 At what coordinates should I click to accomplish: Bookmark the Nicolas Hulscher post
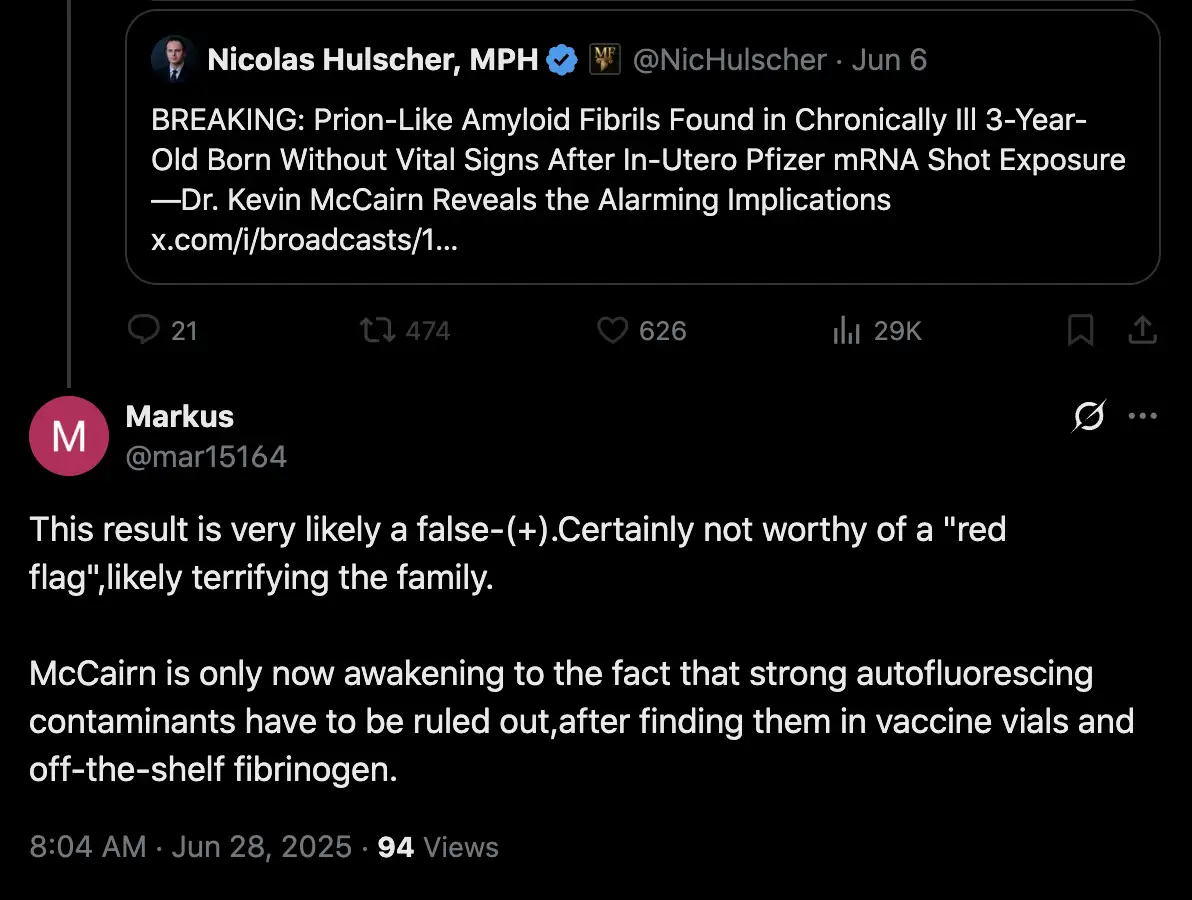[x=1080, y=330]
